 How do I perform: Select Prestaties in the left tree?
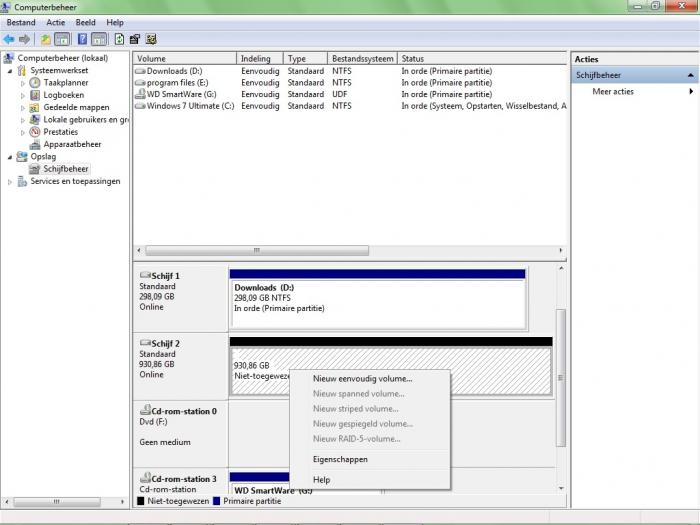(60, 132)
